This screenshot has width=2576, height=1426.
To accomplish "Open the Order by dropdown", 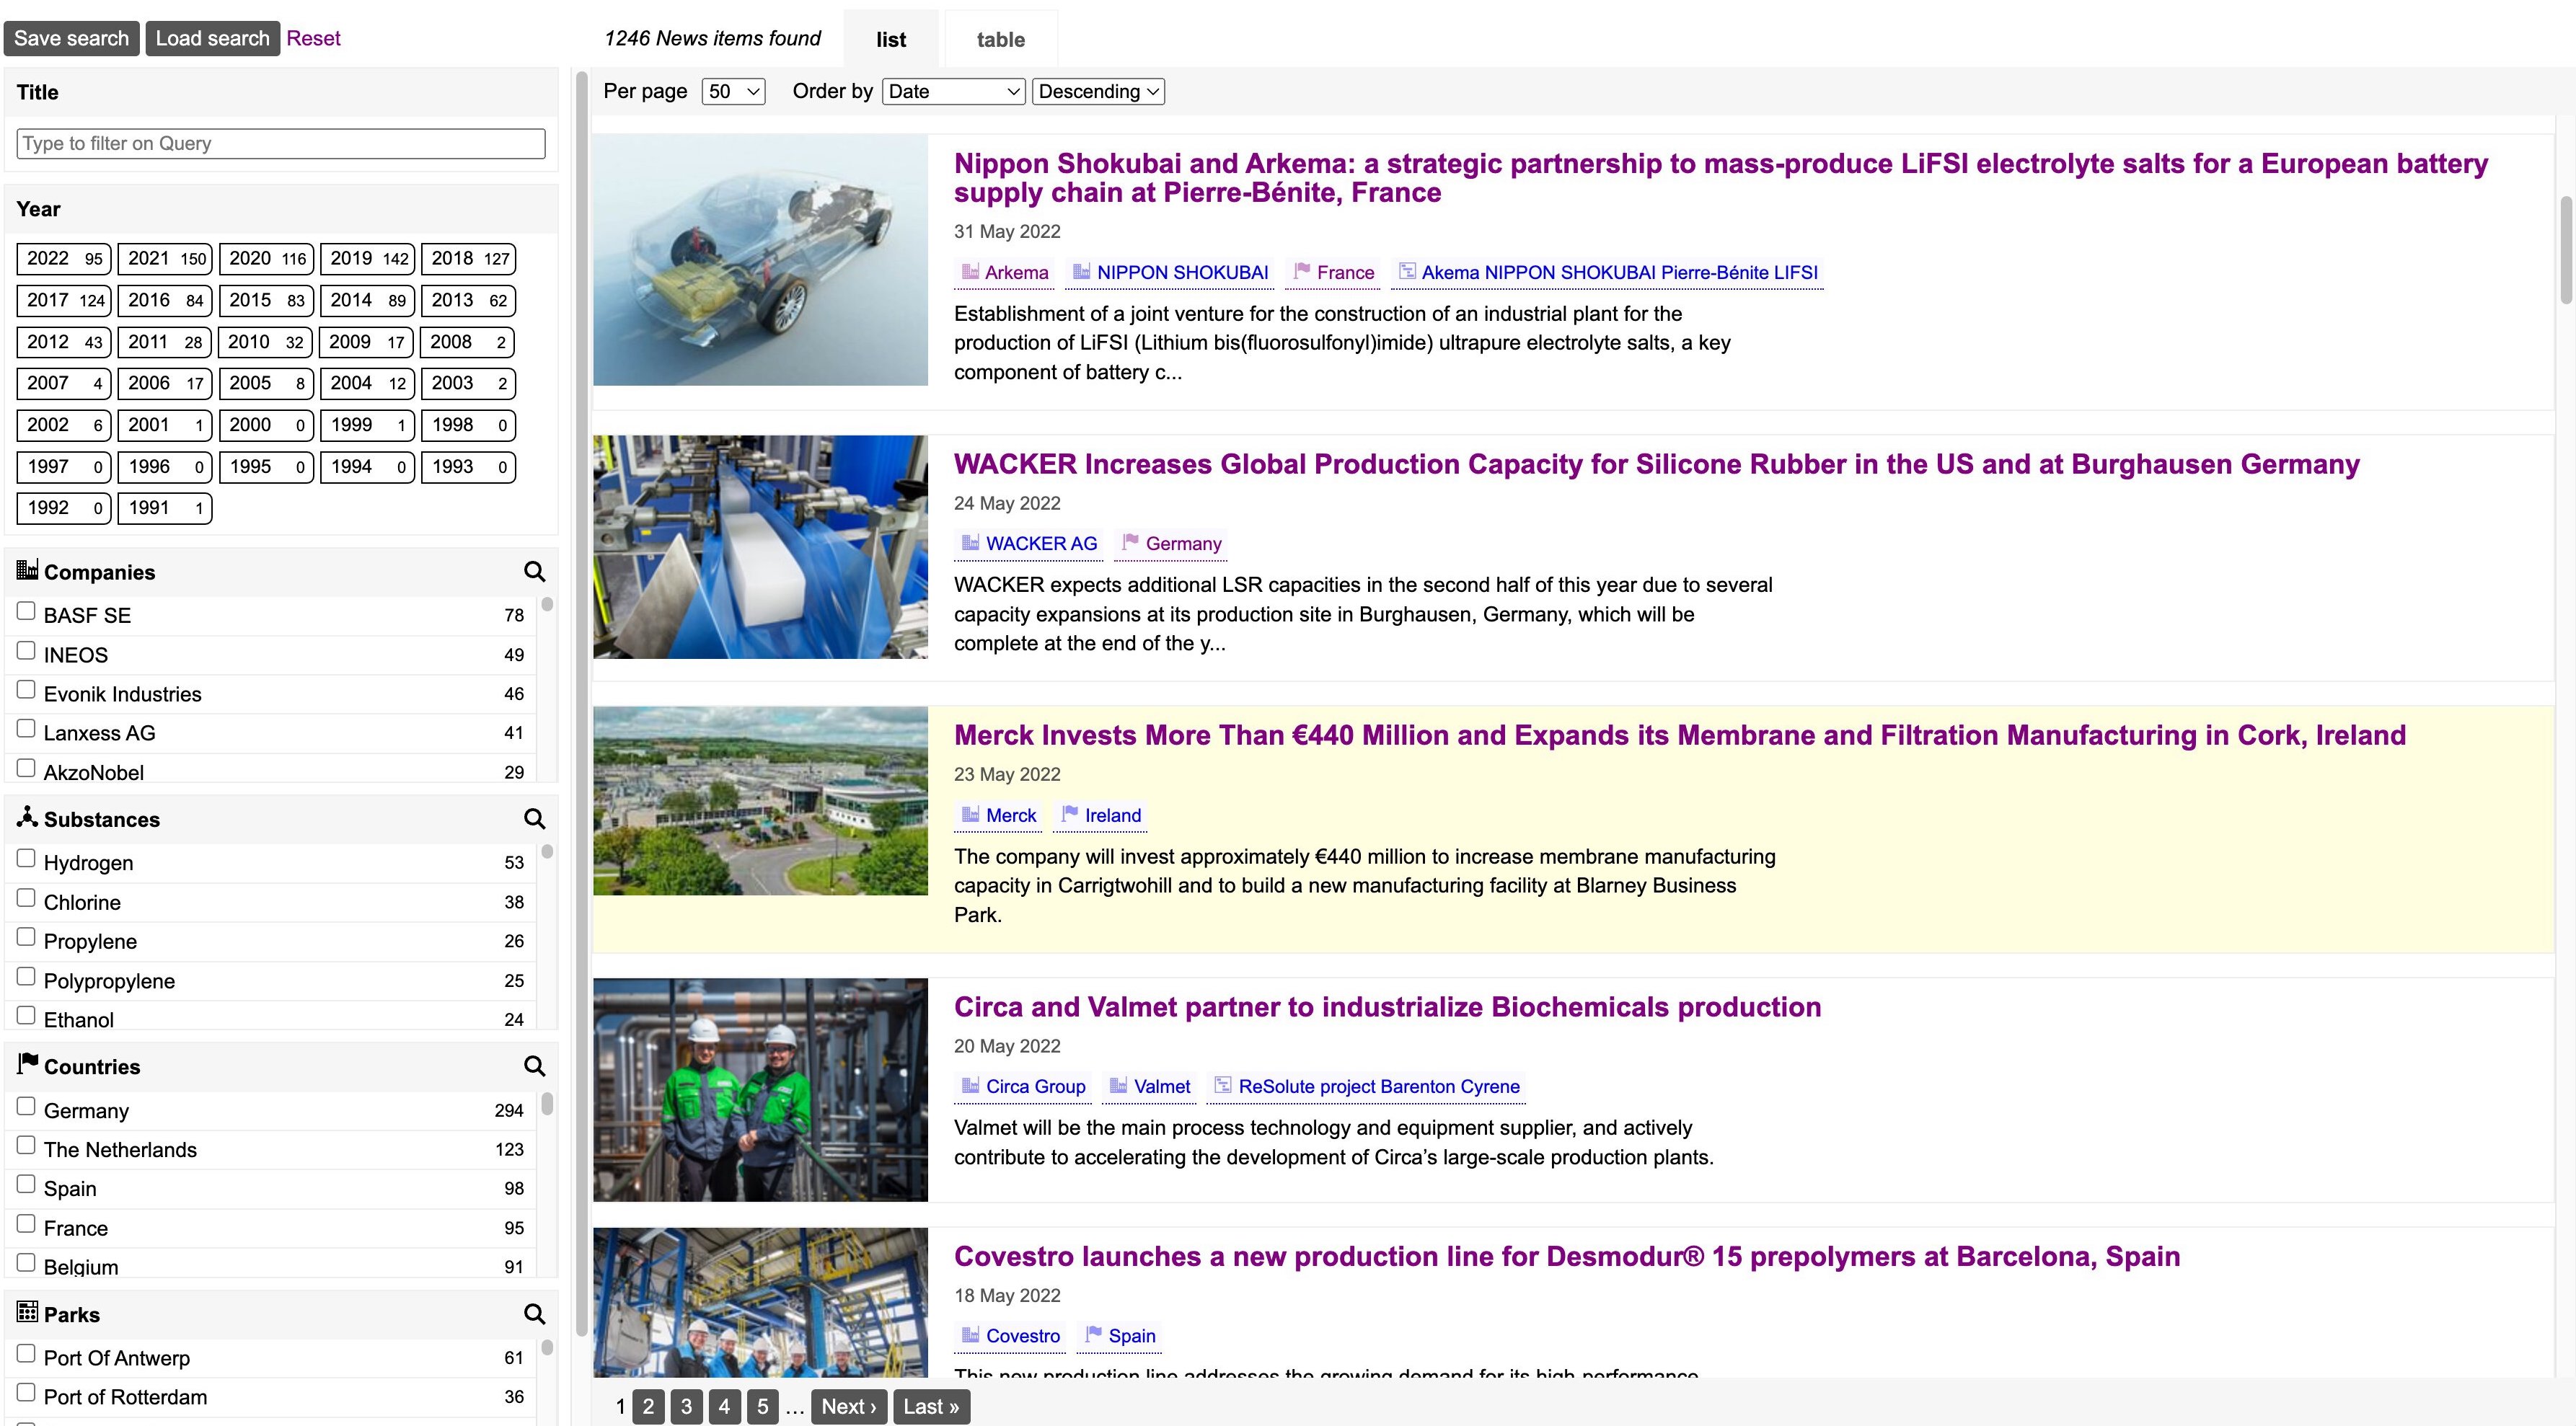I will coord(953,91).
